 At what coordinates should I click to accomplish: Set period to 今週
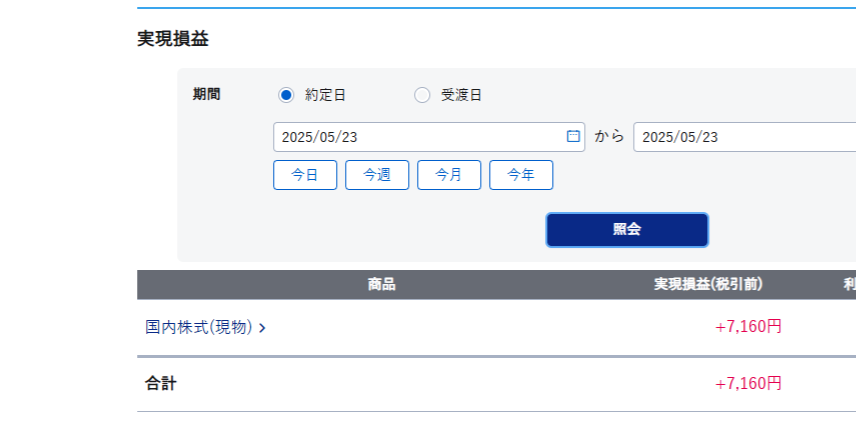point(377,175)
